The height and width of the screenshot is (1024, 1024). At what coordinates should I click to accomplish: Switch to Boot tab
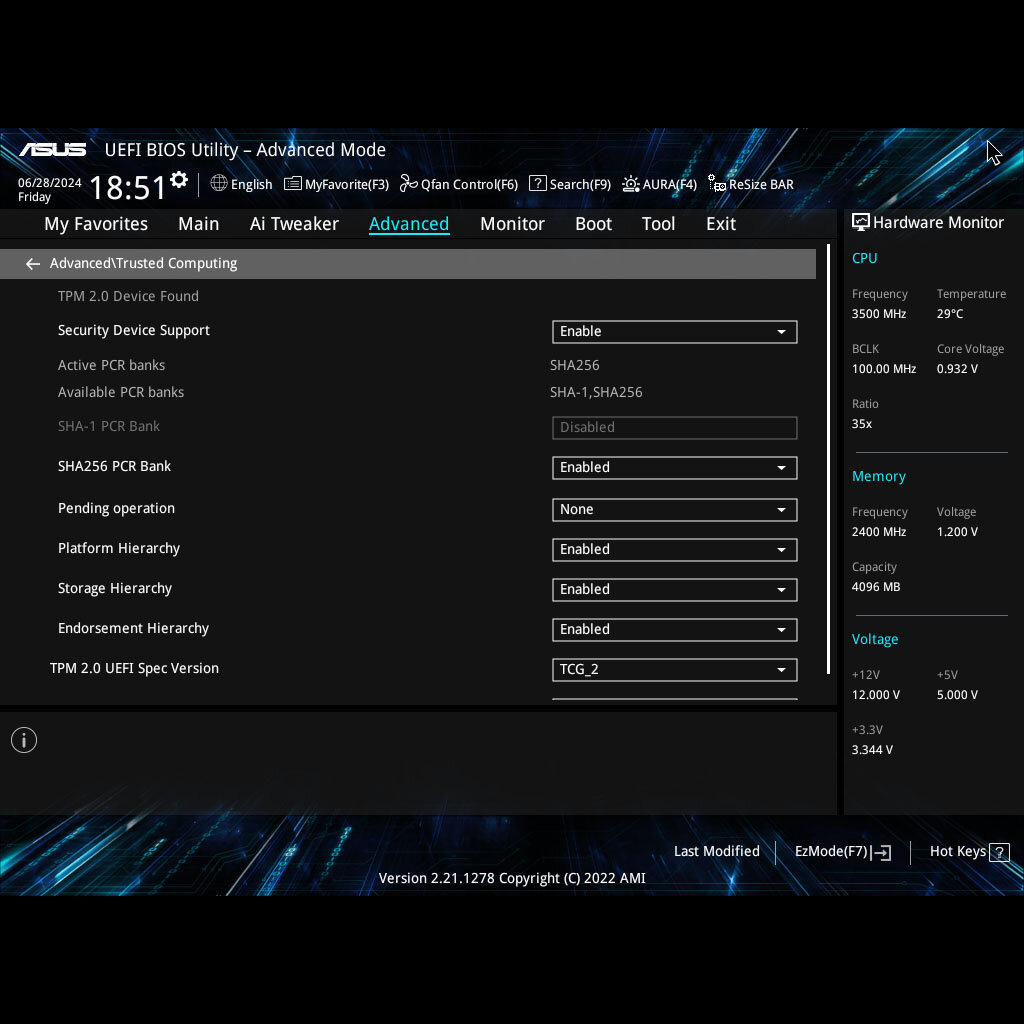[x=593, y=224]
